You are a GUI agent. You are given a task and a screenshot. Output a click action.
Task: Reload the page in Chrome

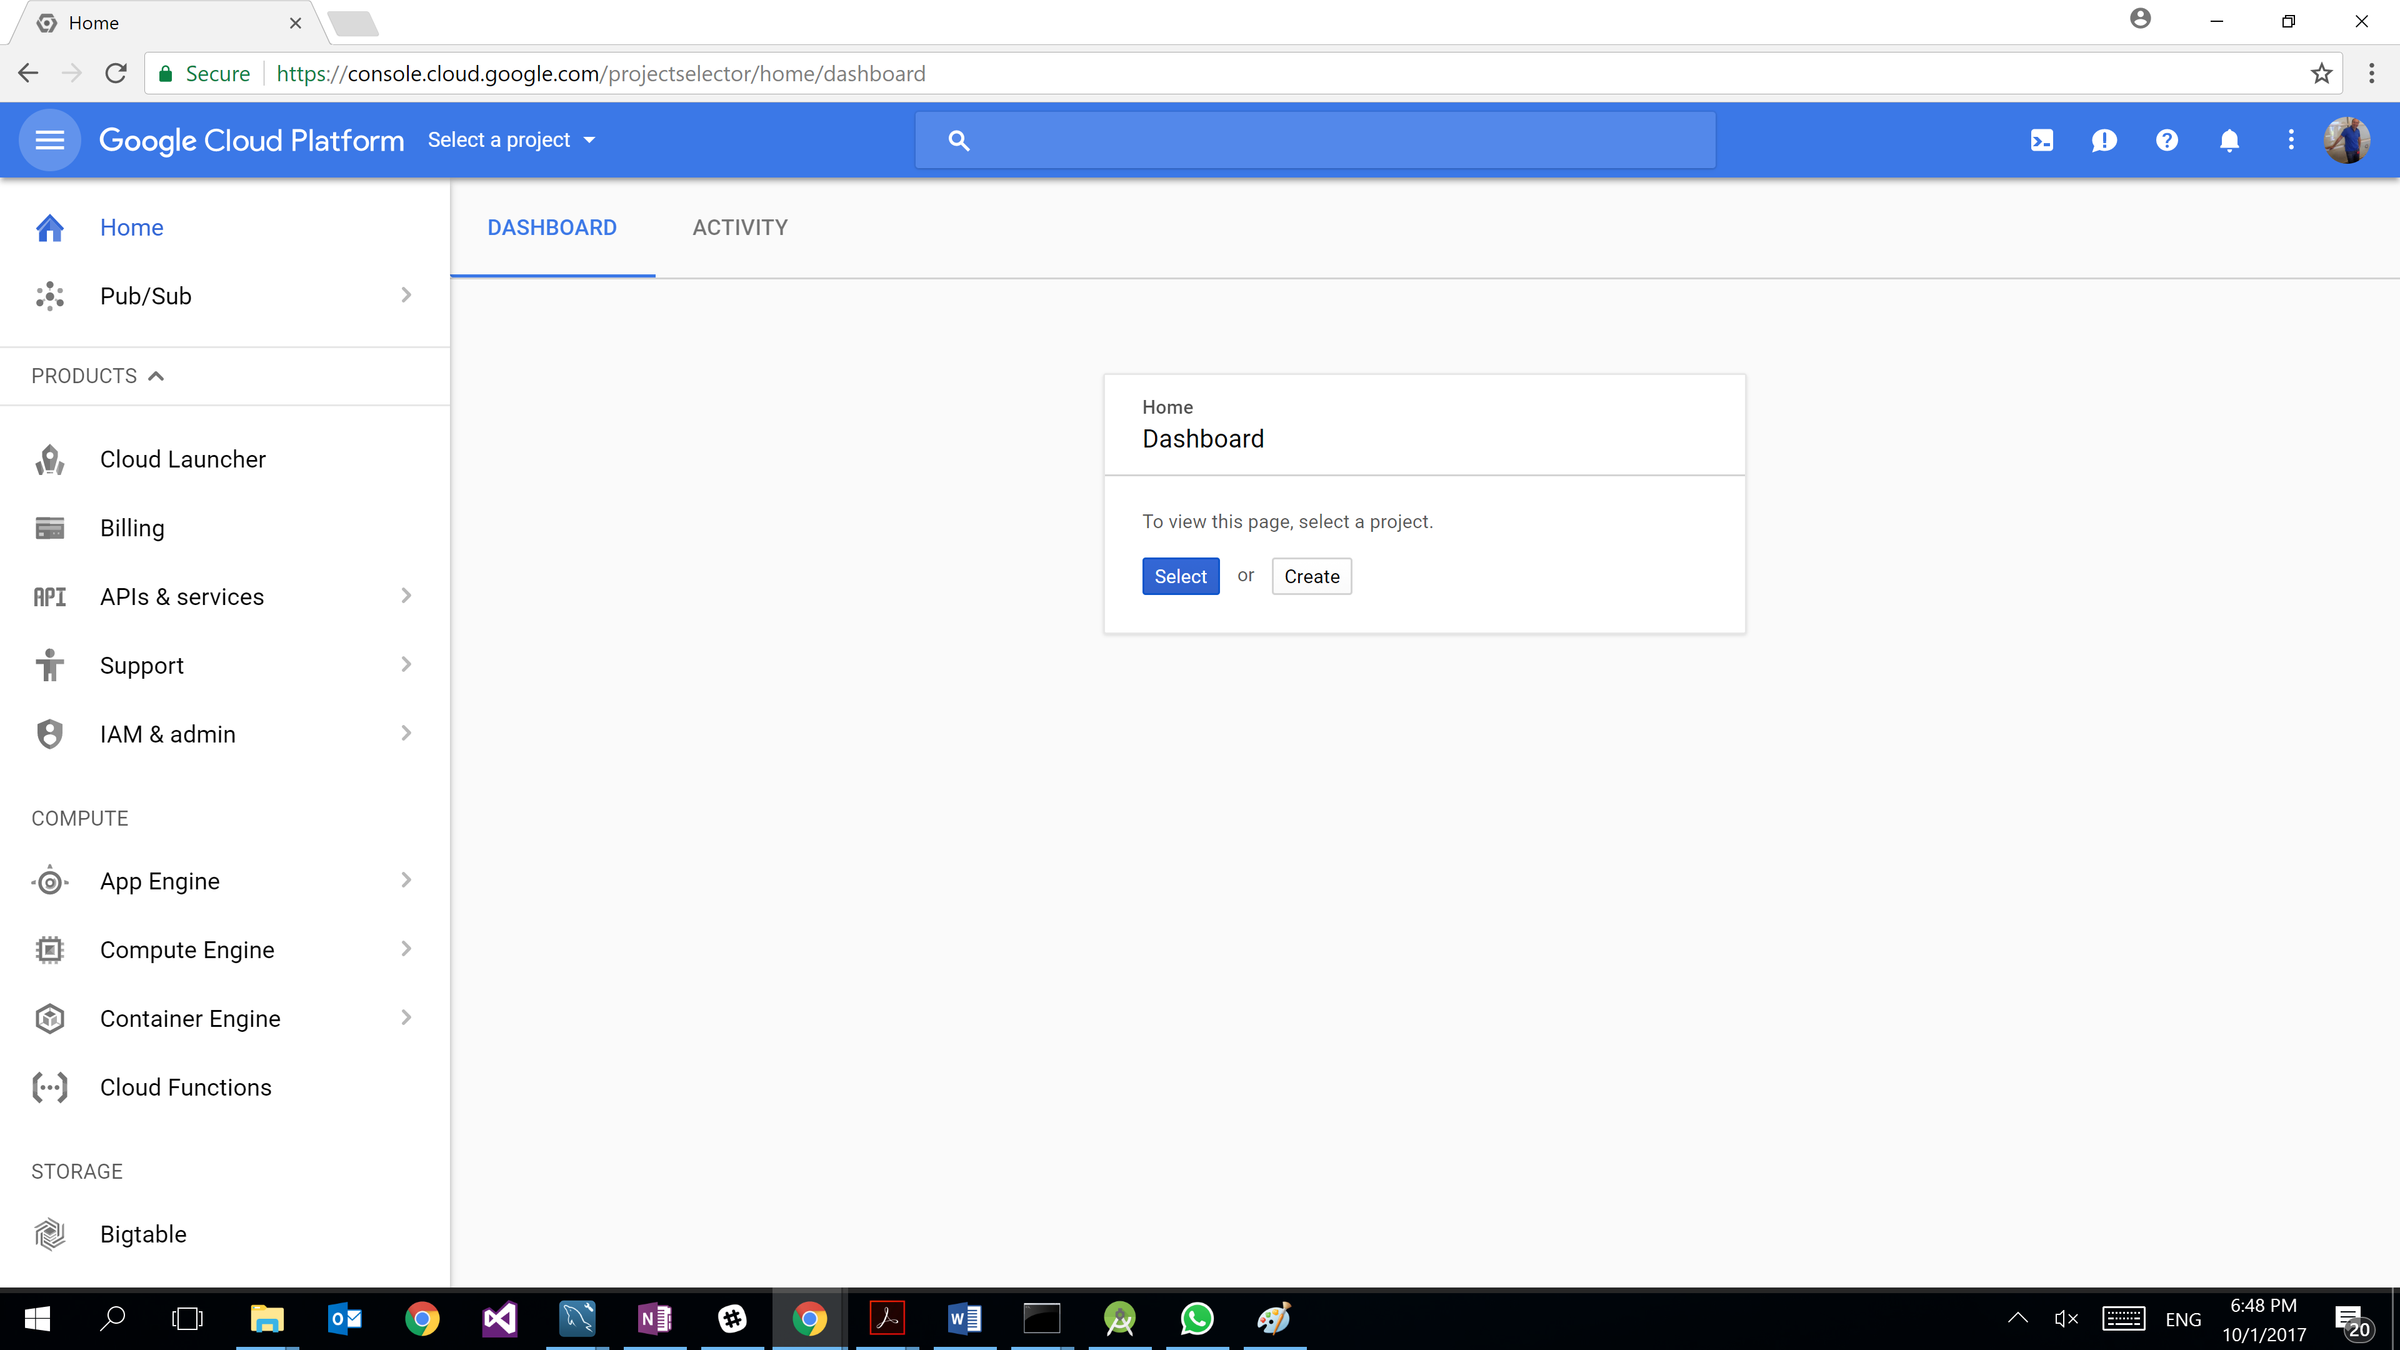[116, 74]
